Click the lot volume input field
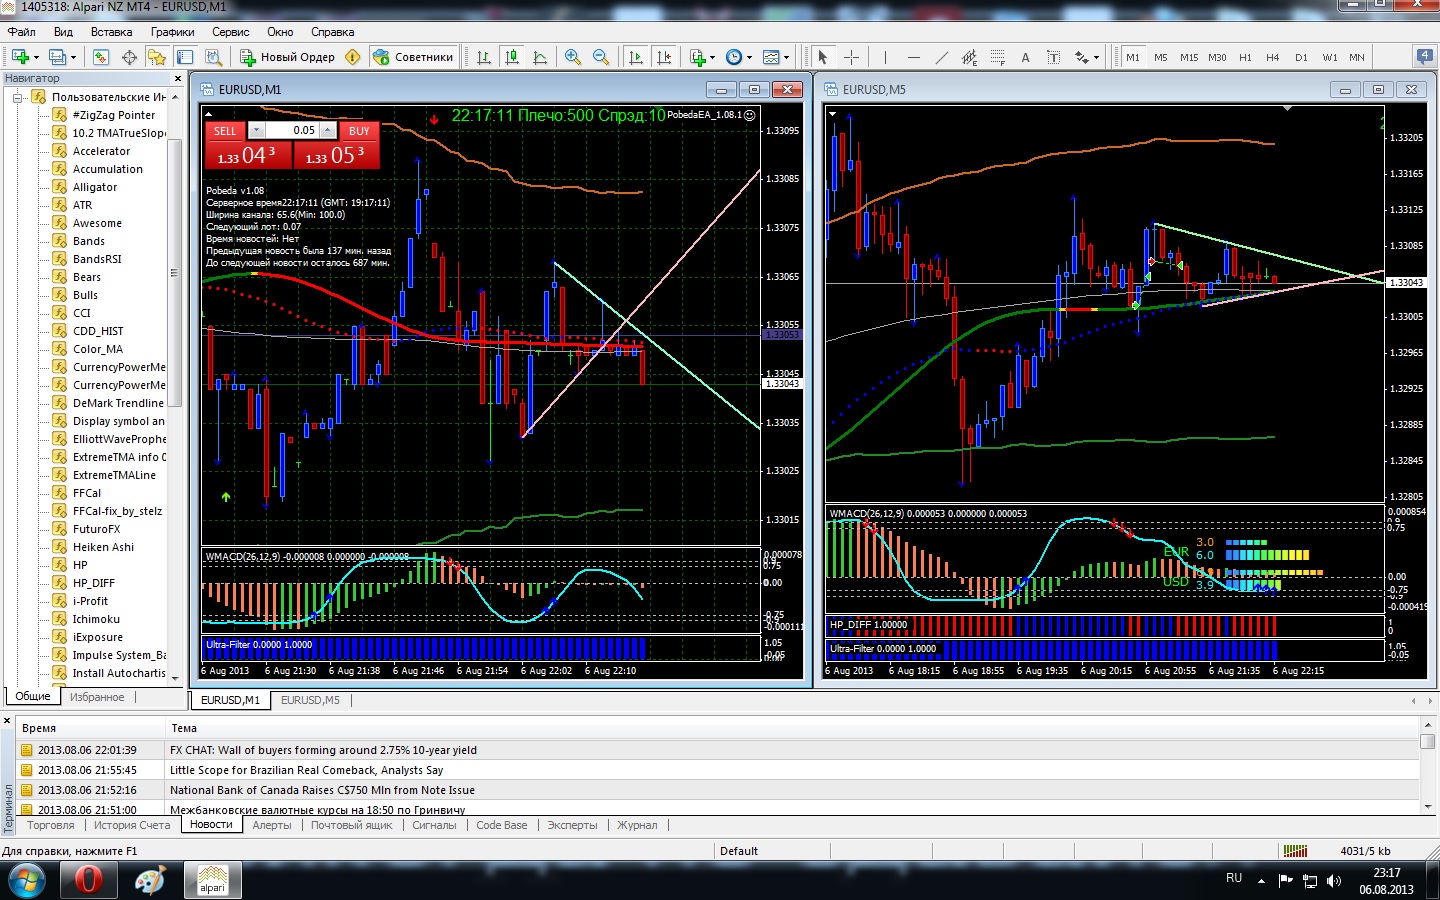The image size is (1440, 900). click(x=291, y=130)
